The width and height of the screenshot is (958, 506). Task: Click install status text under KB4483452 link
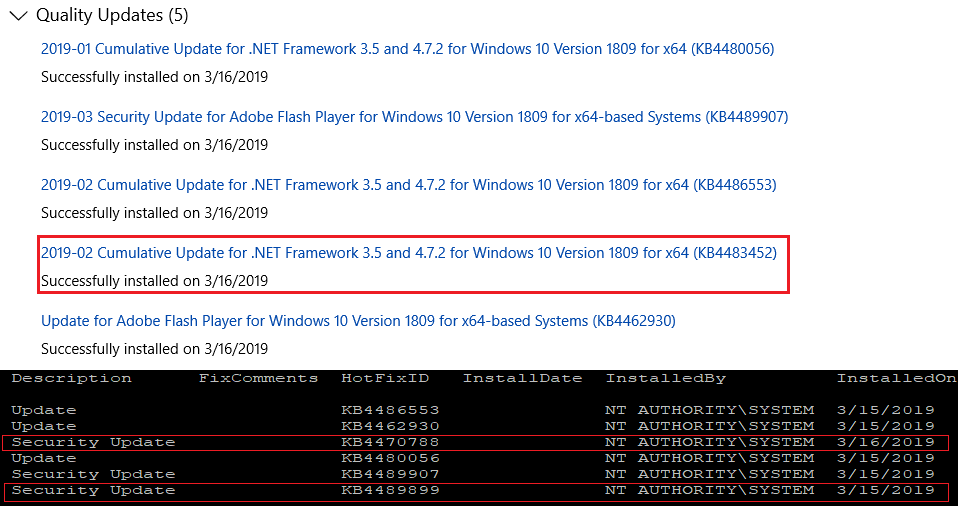[154, 281]
